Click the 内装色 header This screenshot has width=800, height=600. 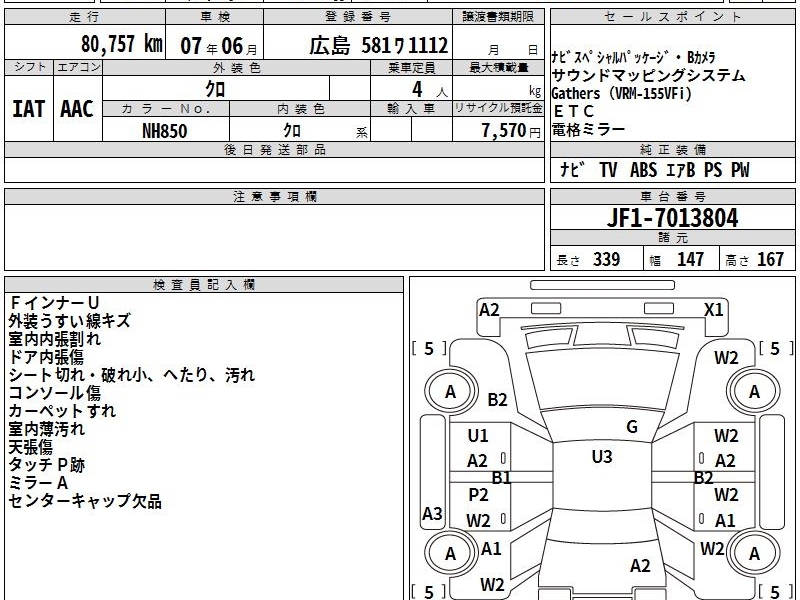[300, 109]
